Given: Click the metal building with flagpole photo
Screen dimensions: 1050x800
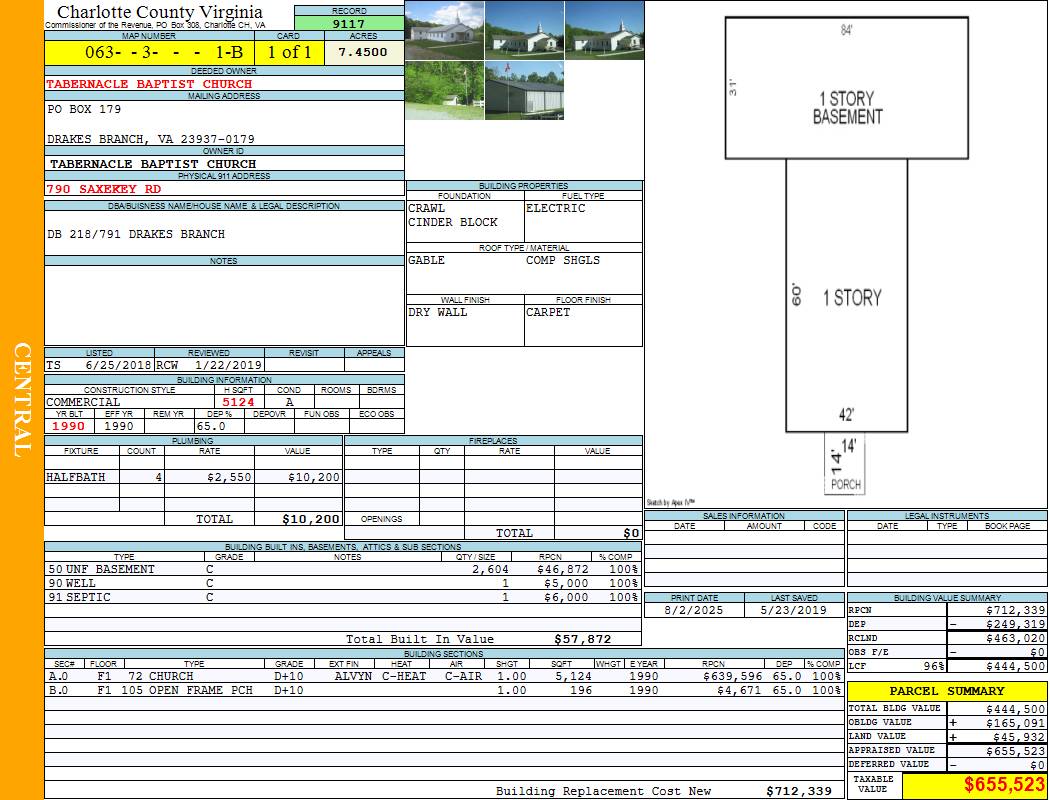Looking at the screenshot, I should click(523, 90).
